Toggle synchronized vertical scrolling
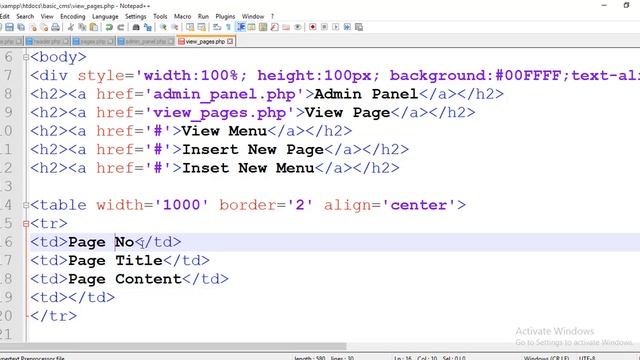Image resolution: width=640 pixels, height=360 pixels. [190, 27]
